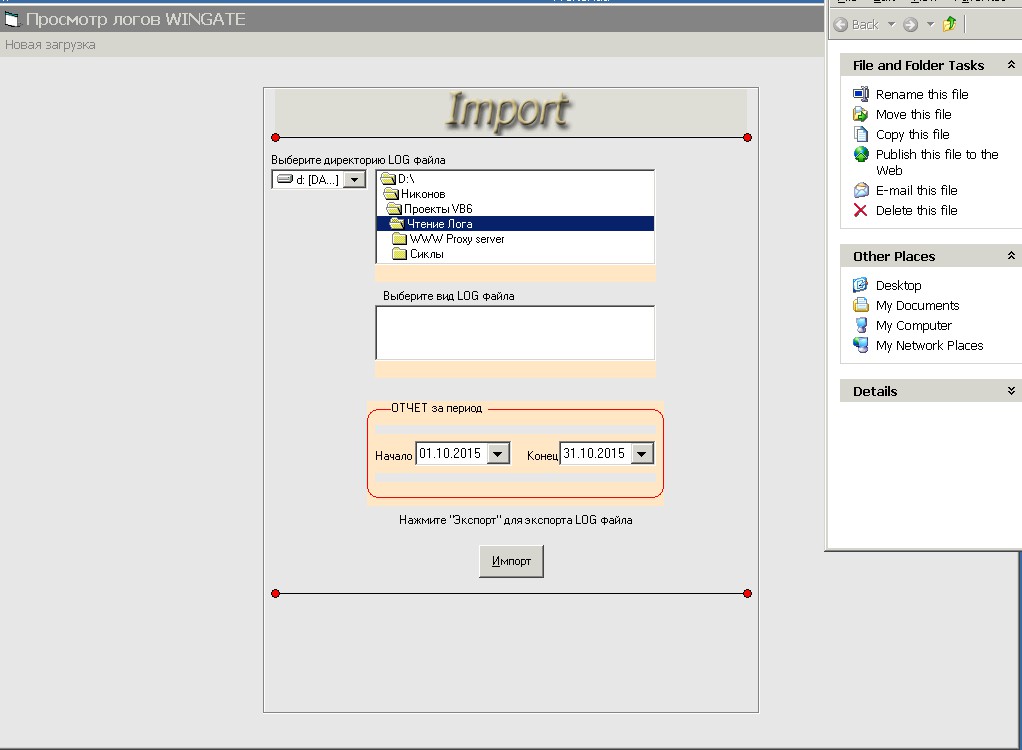1022x750 pixels.
Task: Click the Move this file link
Action: (913, 115)
